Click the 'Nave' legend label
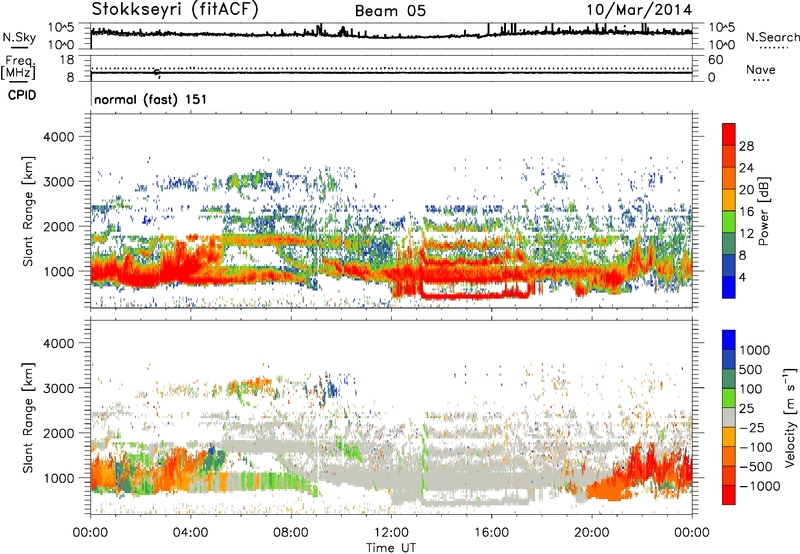This screenshot has width=800, height=554. 761,69
